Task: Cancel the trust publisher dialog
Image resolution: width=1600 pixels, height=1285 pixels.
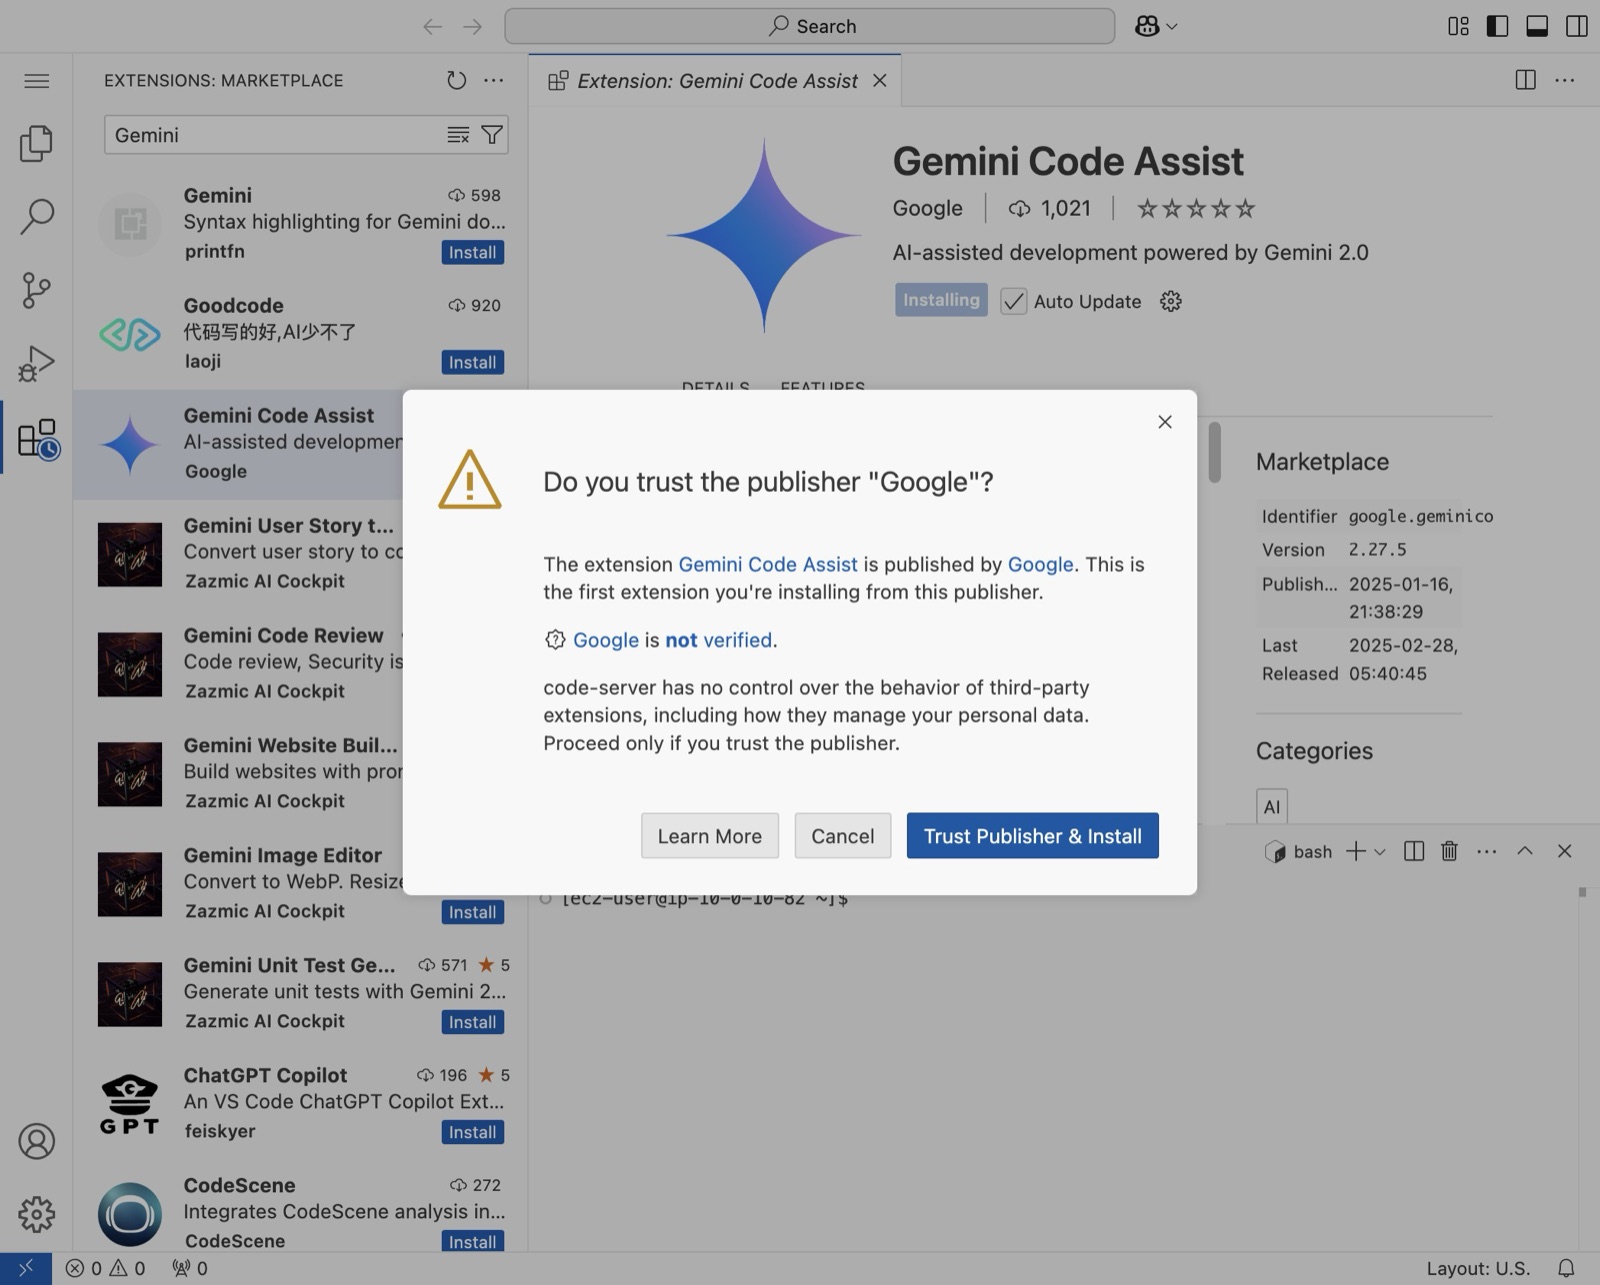Action: (x=842, y=836)
